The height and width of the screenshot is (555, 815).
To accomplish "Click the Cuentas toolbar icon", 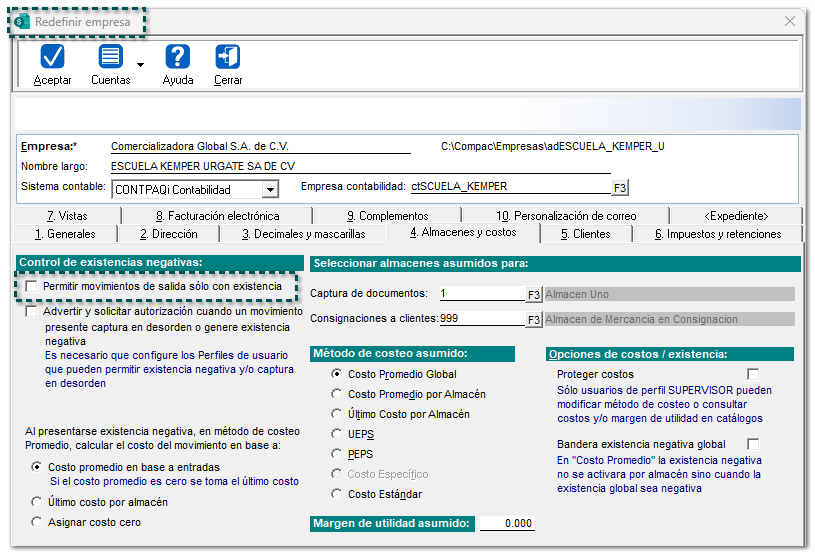I will click(110, 58).
